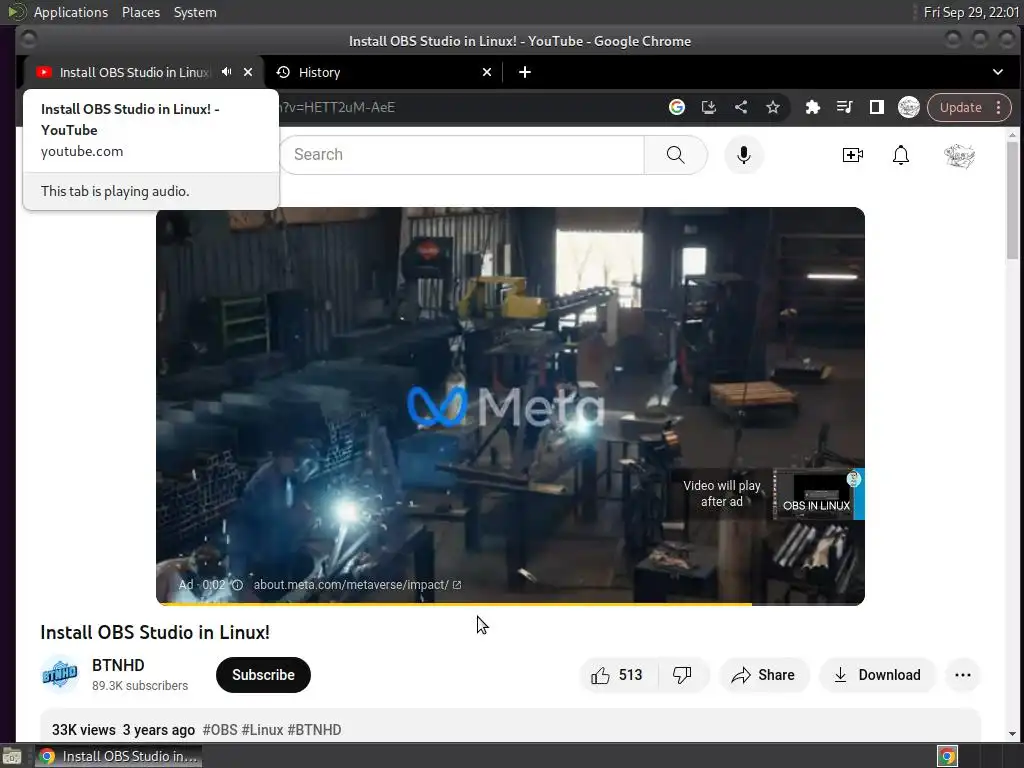Like the video with 513 likes
Viewport: 1024px width, 768px height.
coord(617,675)
